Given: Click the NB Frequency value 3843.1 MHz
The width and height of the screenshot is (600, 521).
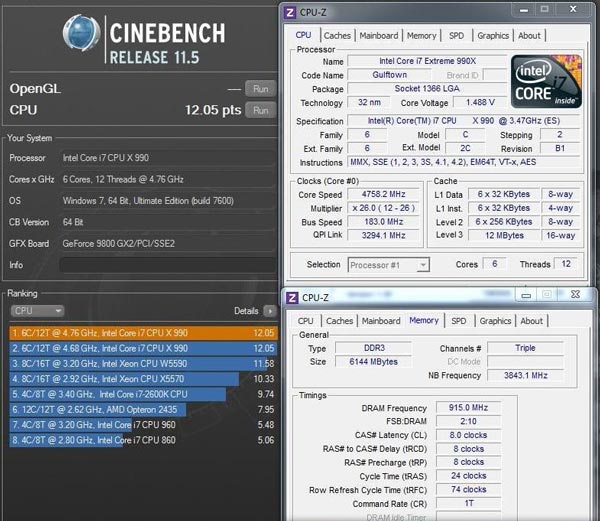Looking at the screenshot, I should [525, 376].
